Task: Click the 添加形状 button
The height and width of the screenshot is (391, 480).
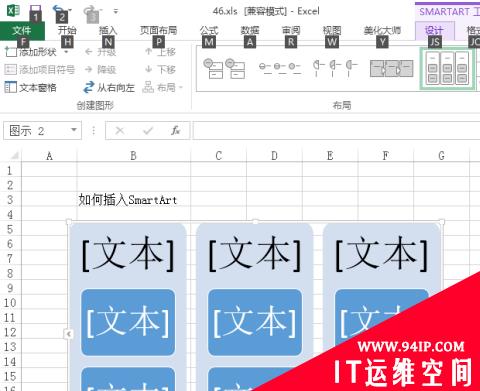Action: click(x=31, y=52)
